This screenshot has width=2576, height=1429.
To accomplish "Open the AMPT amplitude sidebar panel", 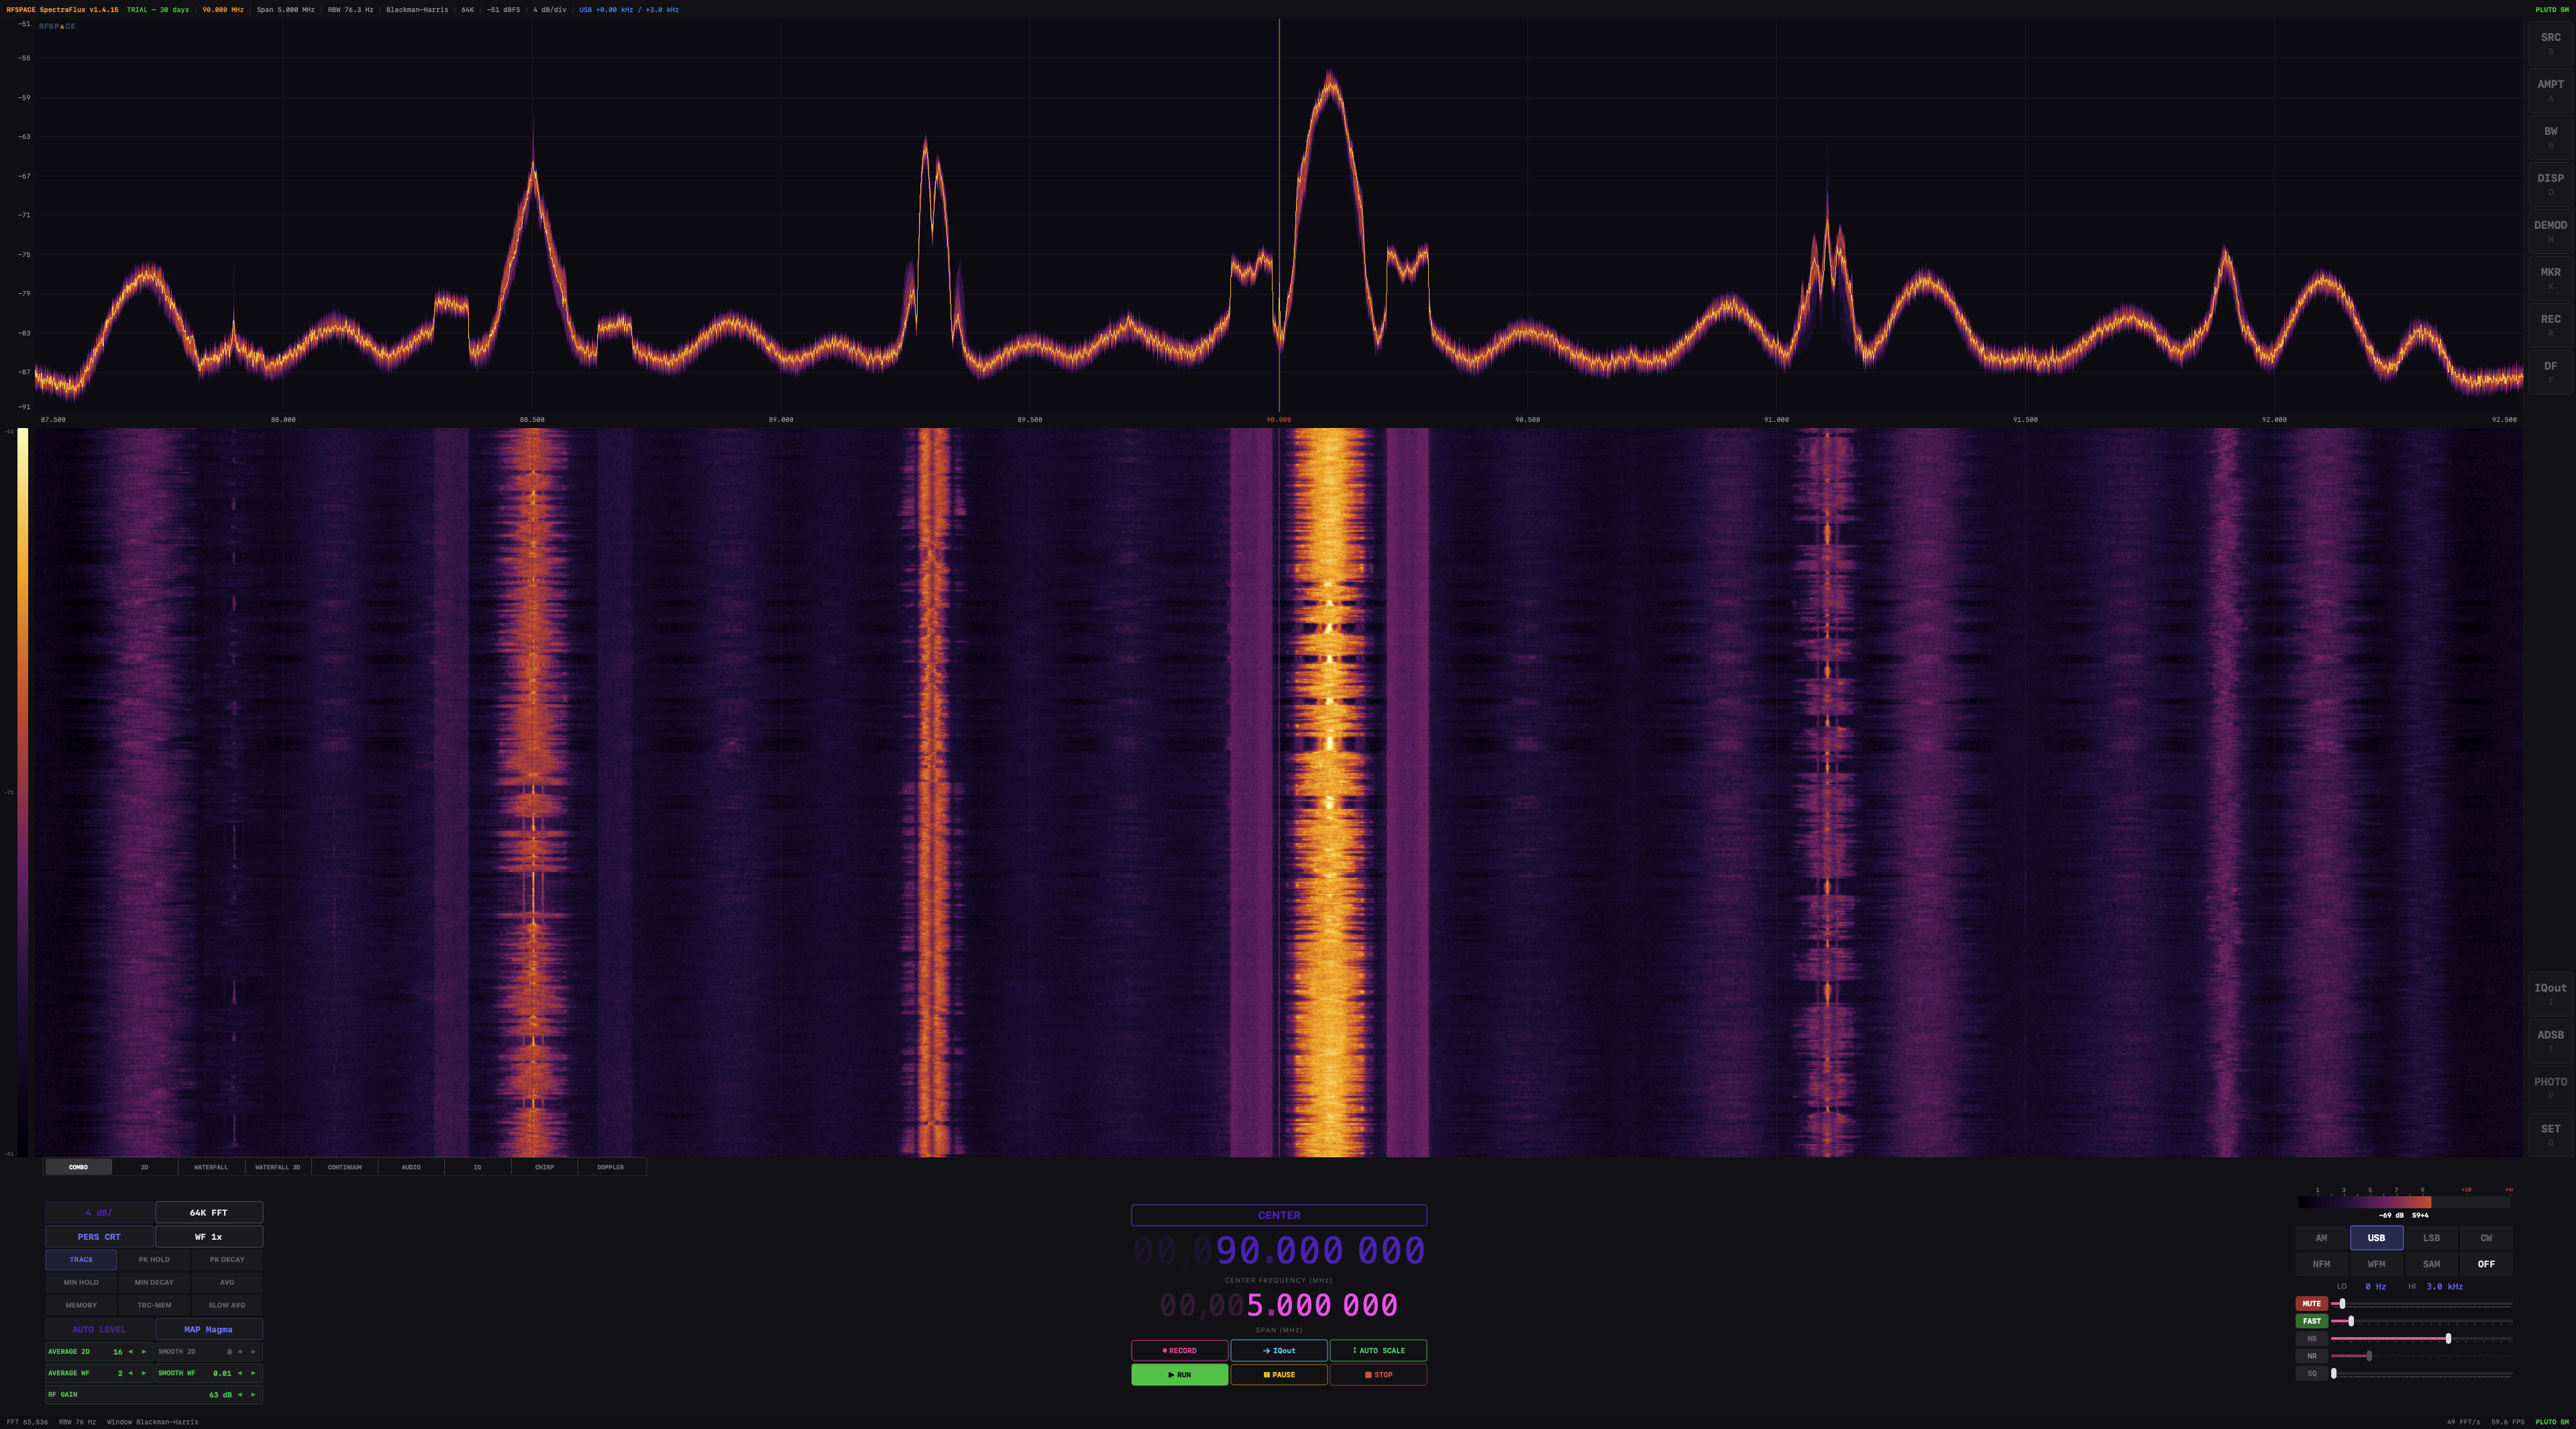I will point(2550,90).
